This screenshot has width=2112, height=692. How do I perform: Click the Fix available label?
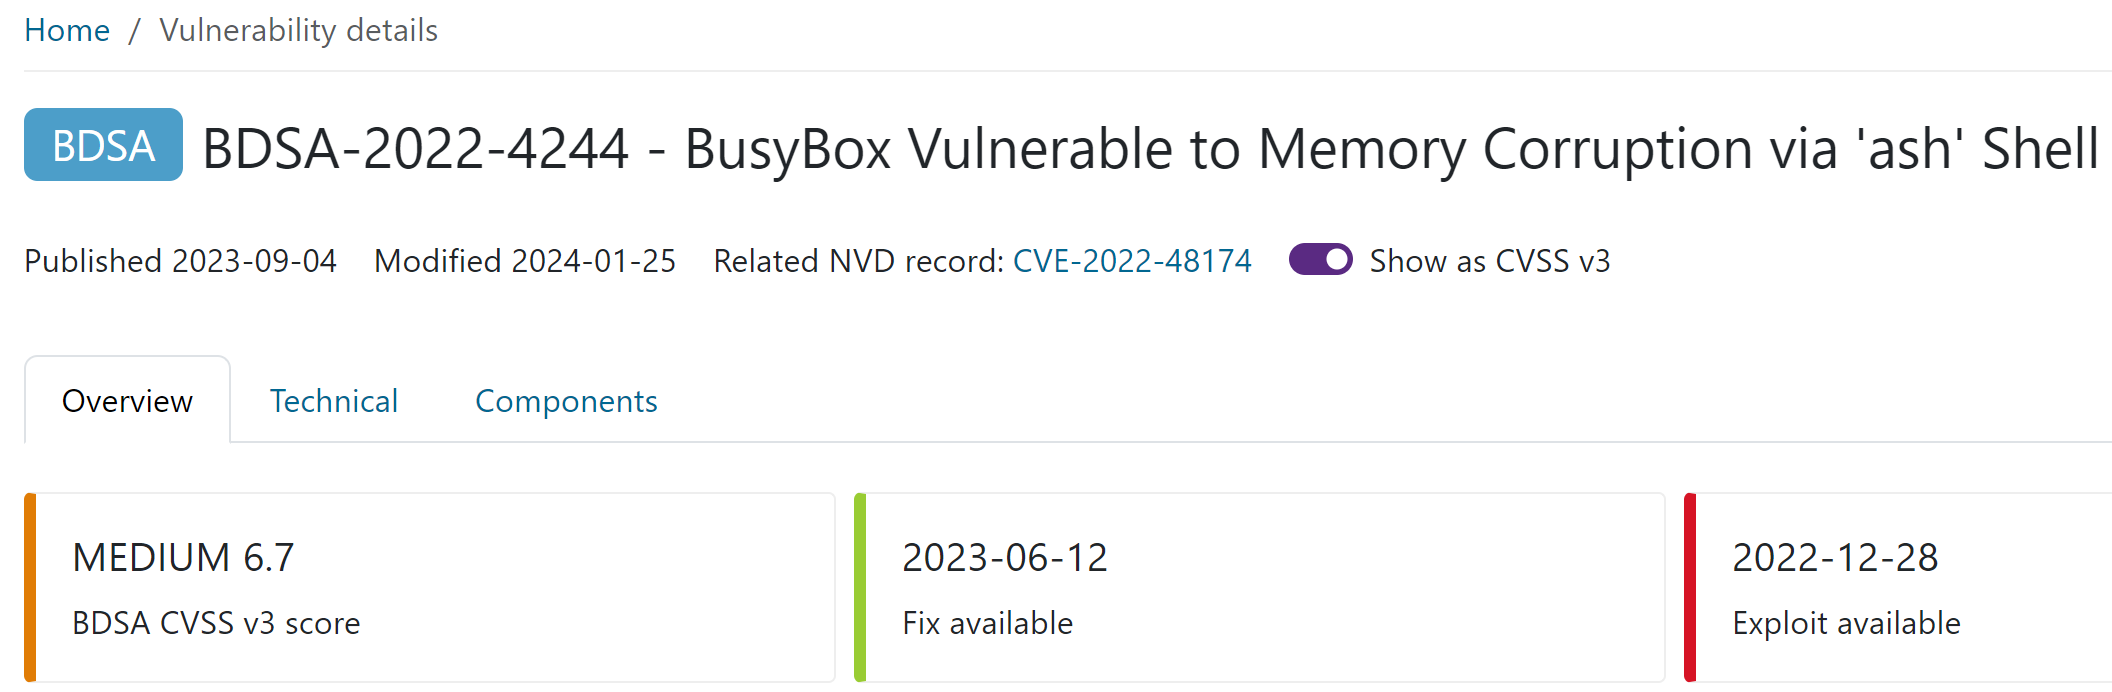pos(987,623)
